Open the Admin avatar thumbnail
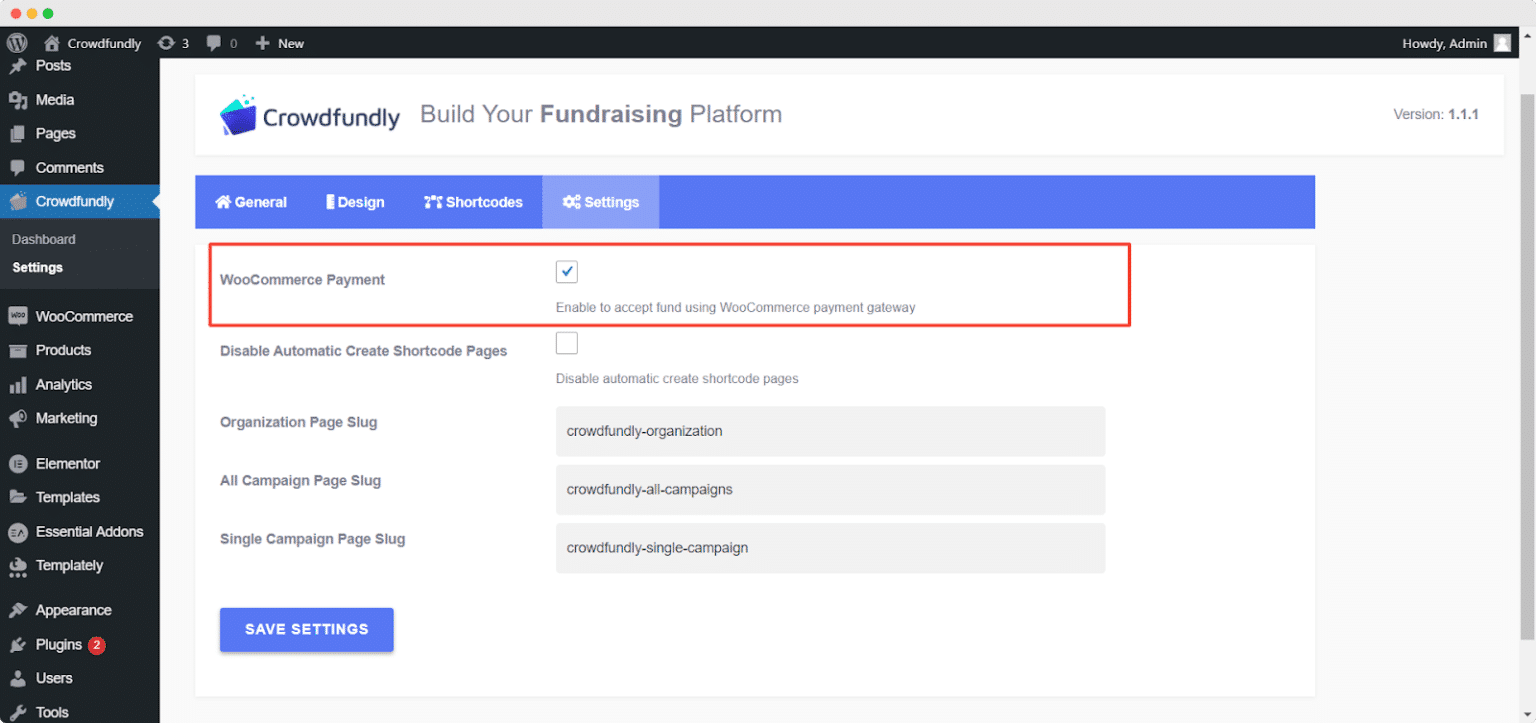The height and width of the screenshot is (723, 1536). click(x=1502, y=43)
